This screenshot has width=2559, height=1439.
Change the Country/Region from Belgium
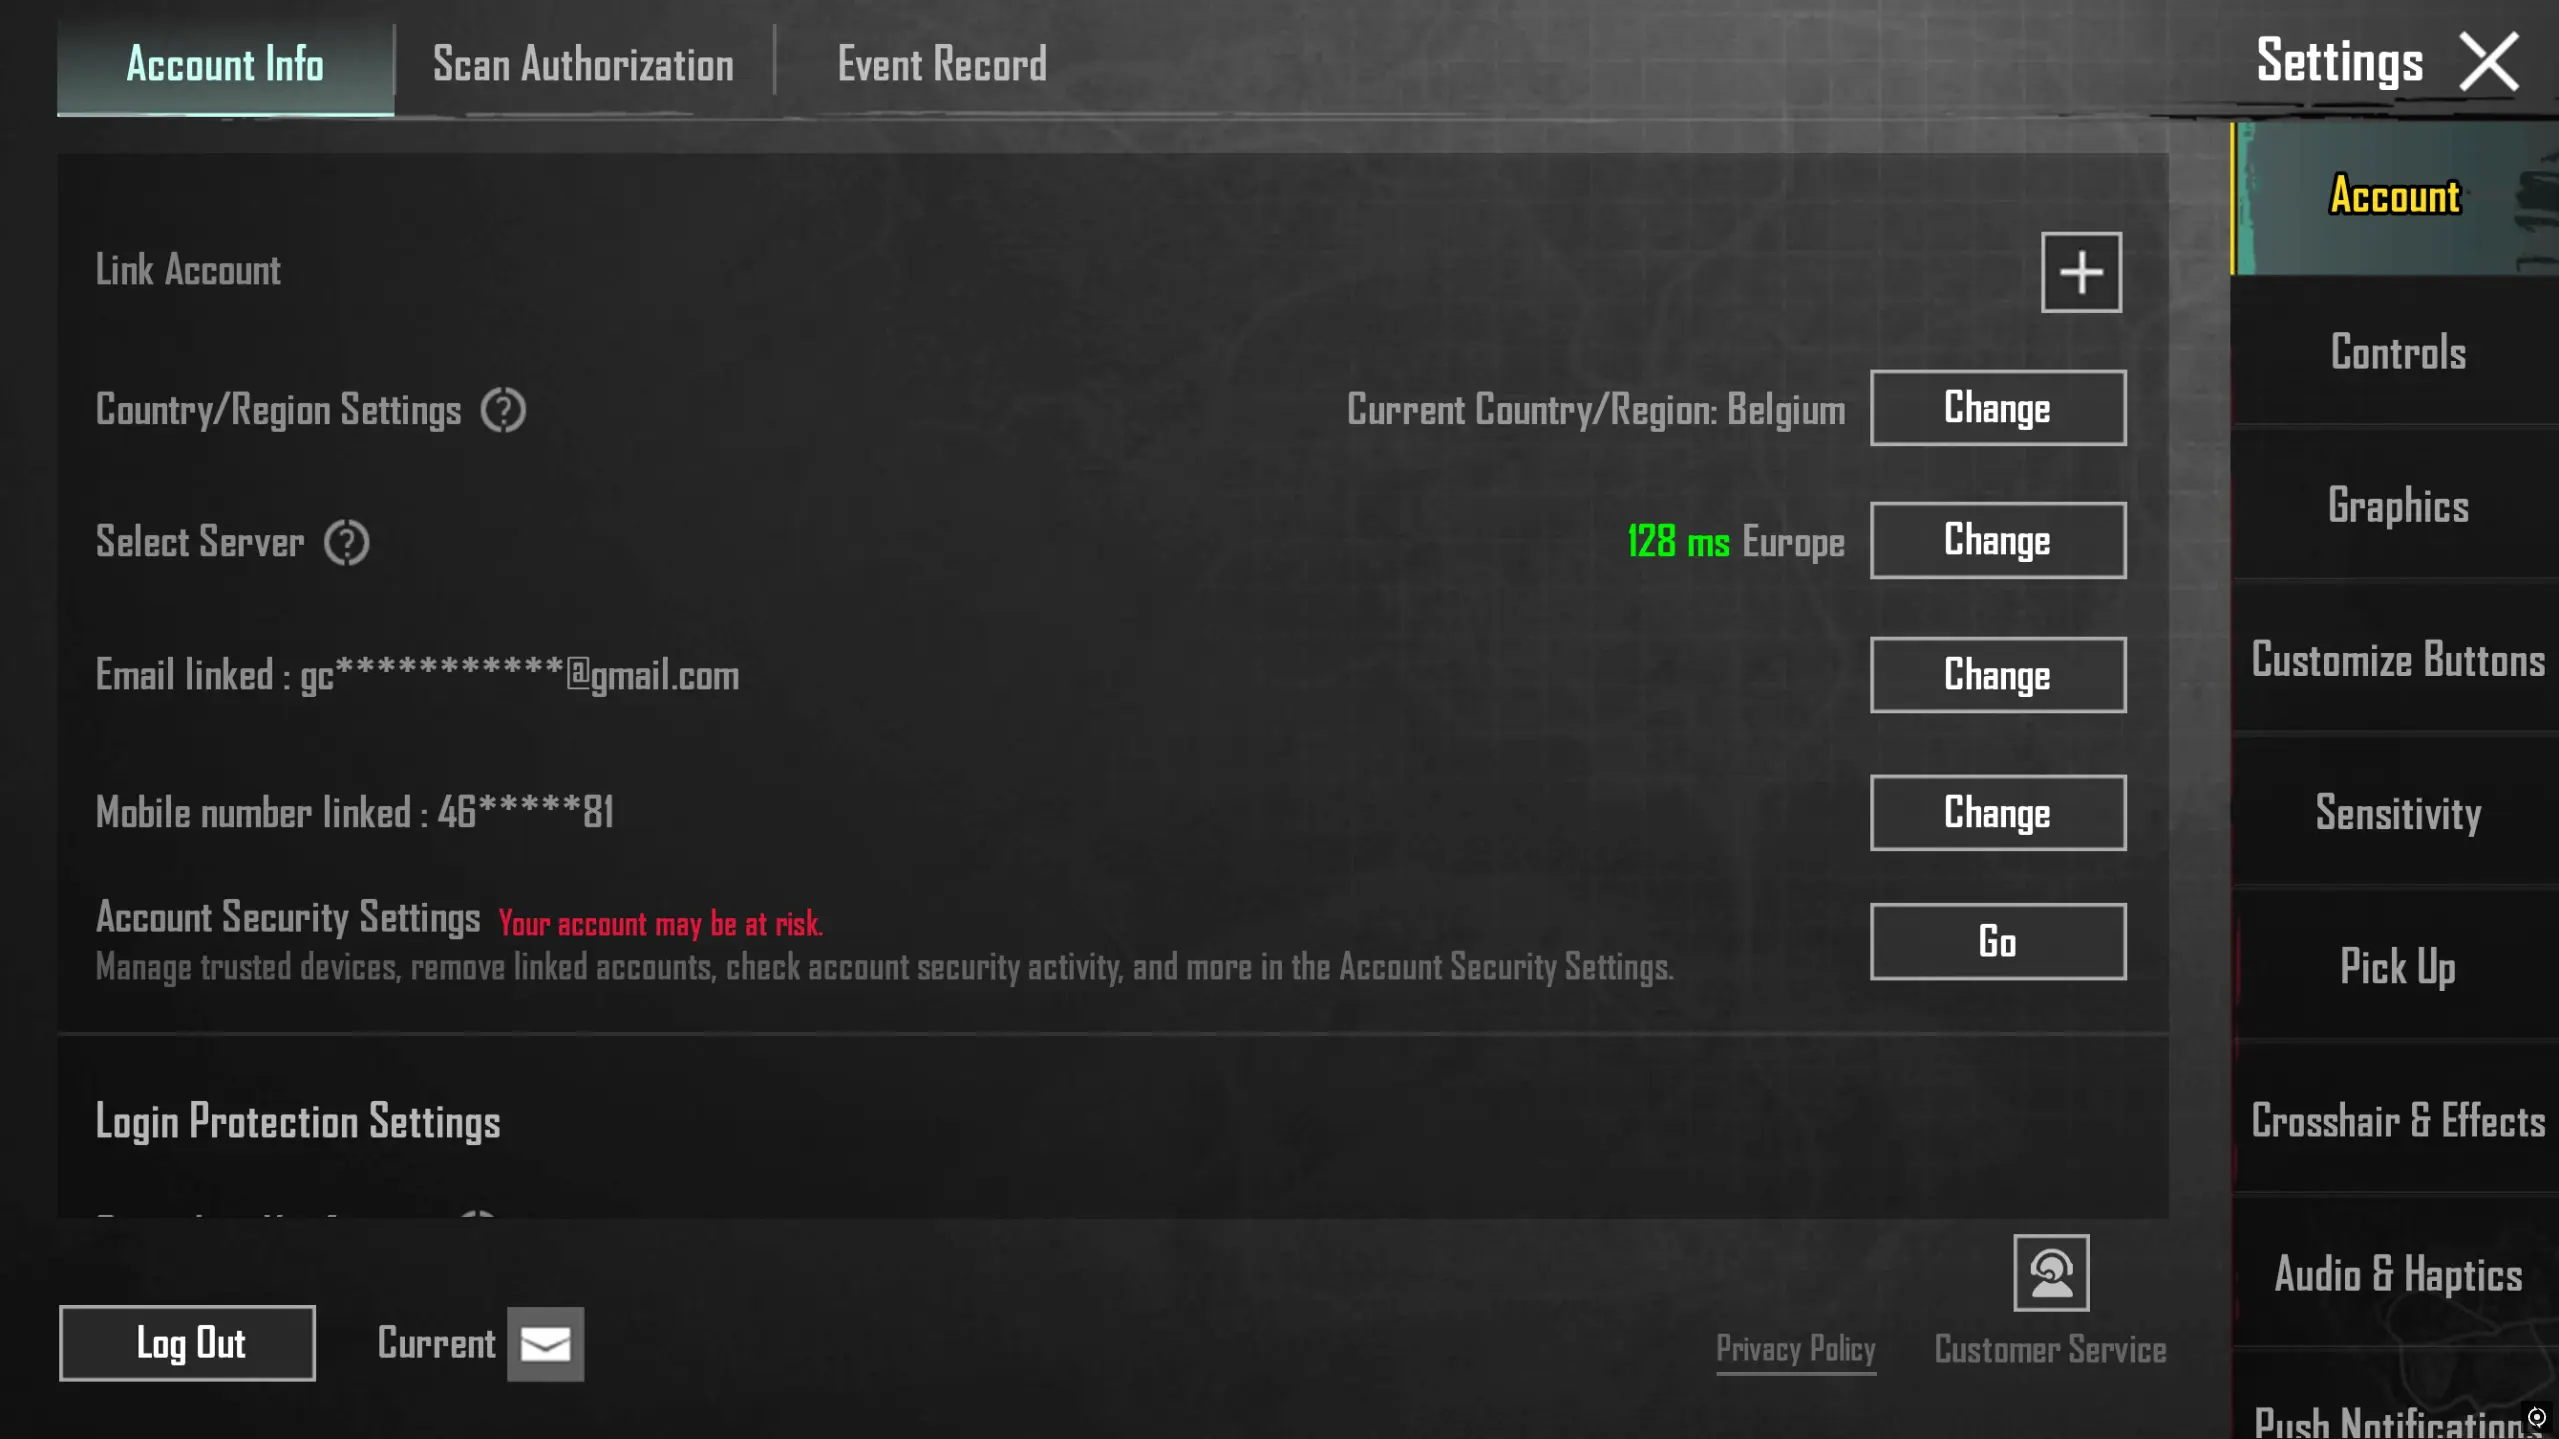[x=1997, y=408]
